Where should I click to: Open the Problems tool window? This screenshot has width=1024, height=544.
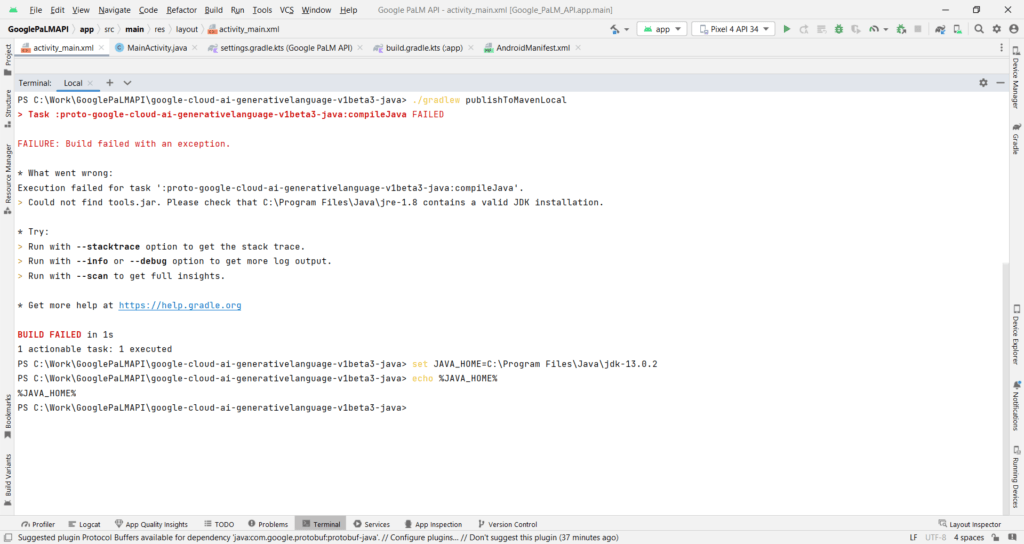click(x=268, y=524)
